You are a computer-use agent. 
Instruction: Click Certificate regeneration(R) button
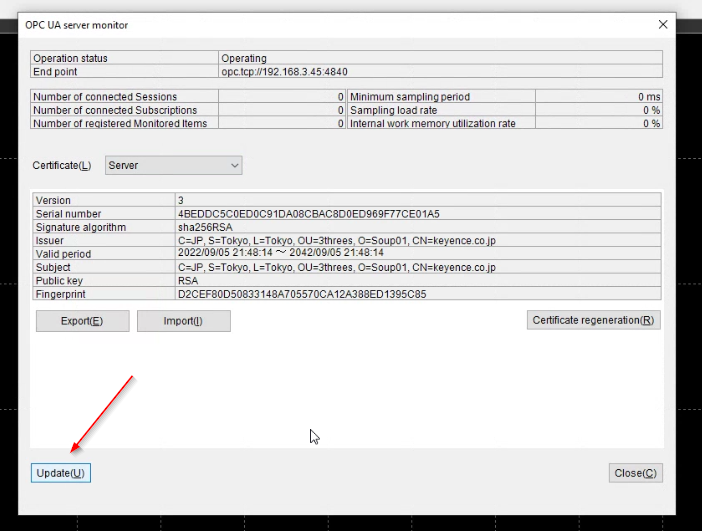(x=594, y=320)
